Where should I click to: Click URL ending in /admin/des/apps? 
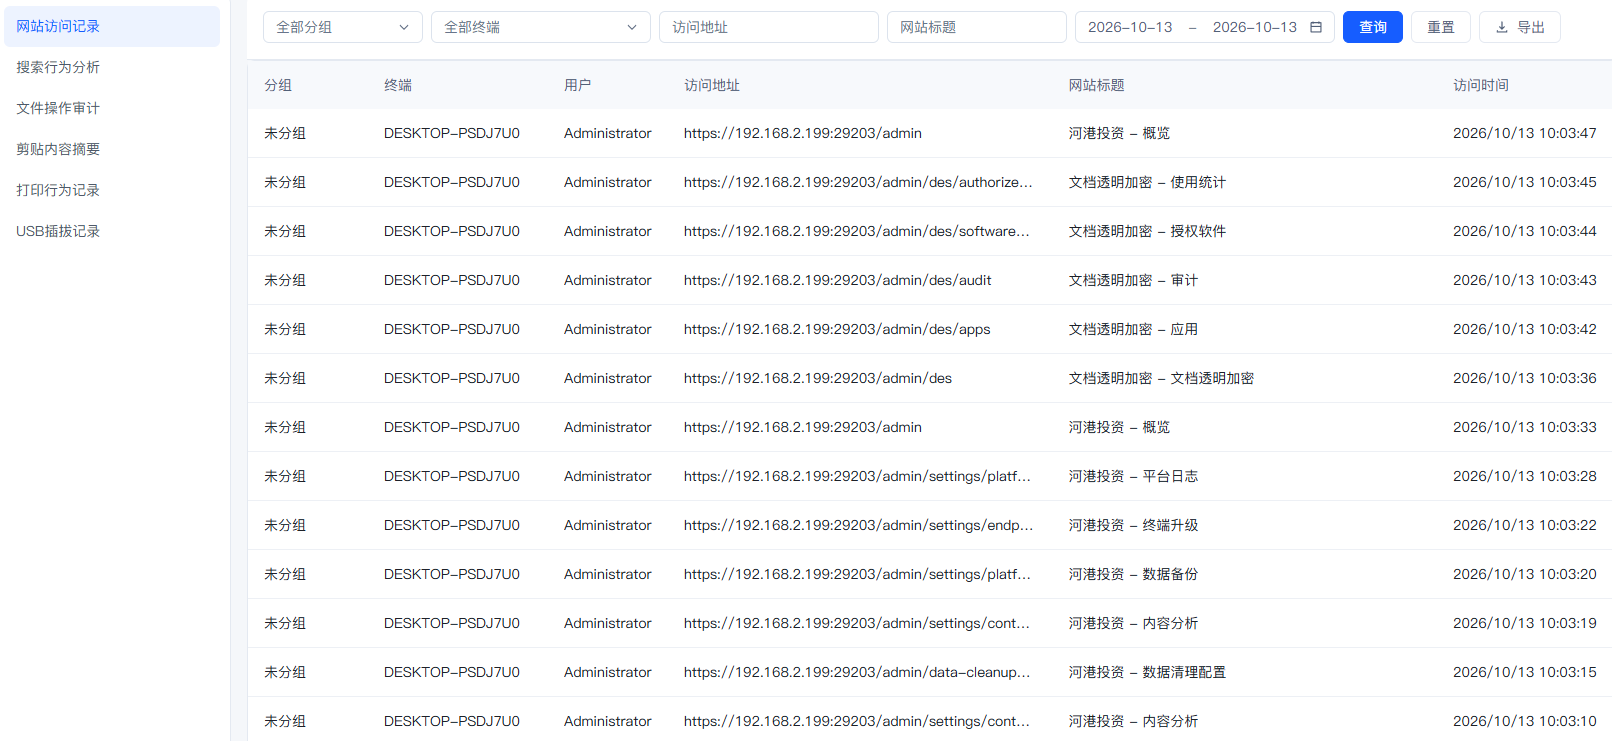tap(837, 329)
